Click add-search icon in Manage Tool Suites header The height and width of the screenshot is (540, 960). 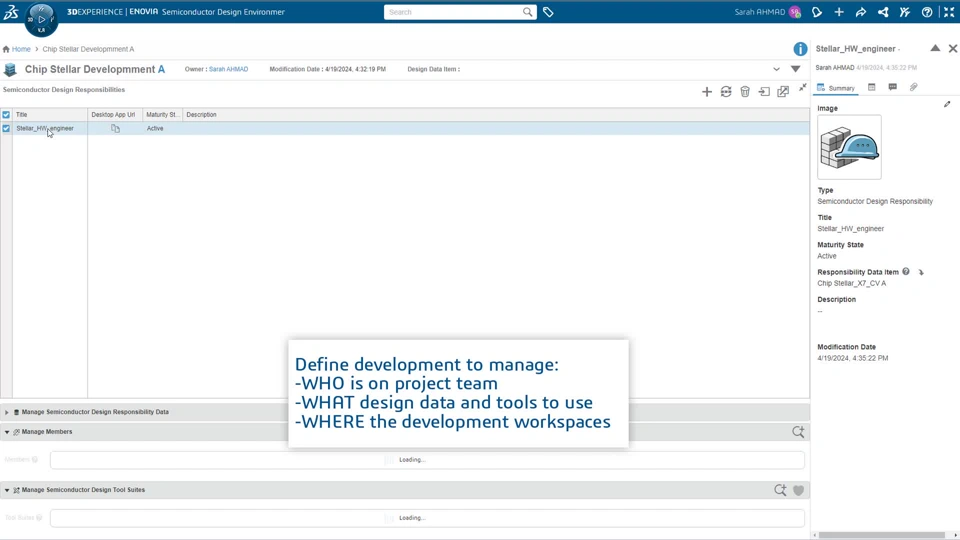click(780, 490)
